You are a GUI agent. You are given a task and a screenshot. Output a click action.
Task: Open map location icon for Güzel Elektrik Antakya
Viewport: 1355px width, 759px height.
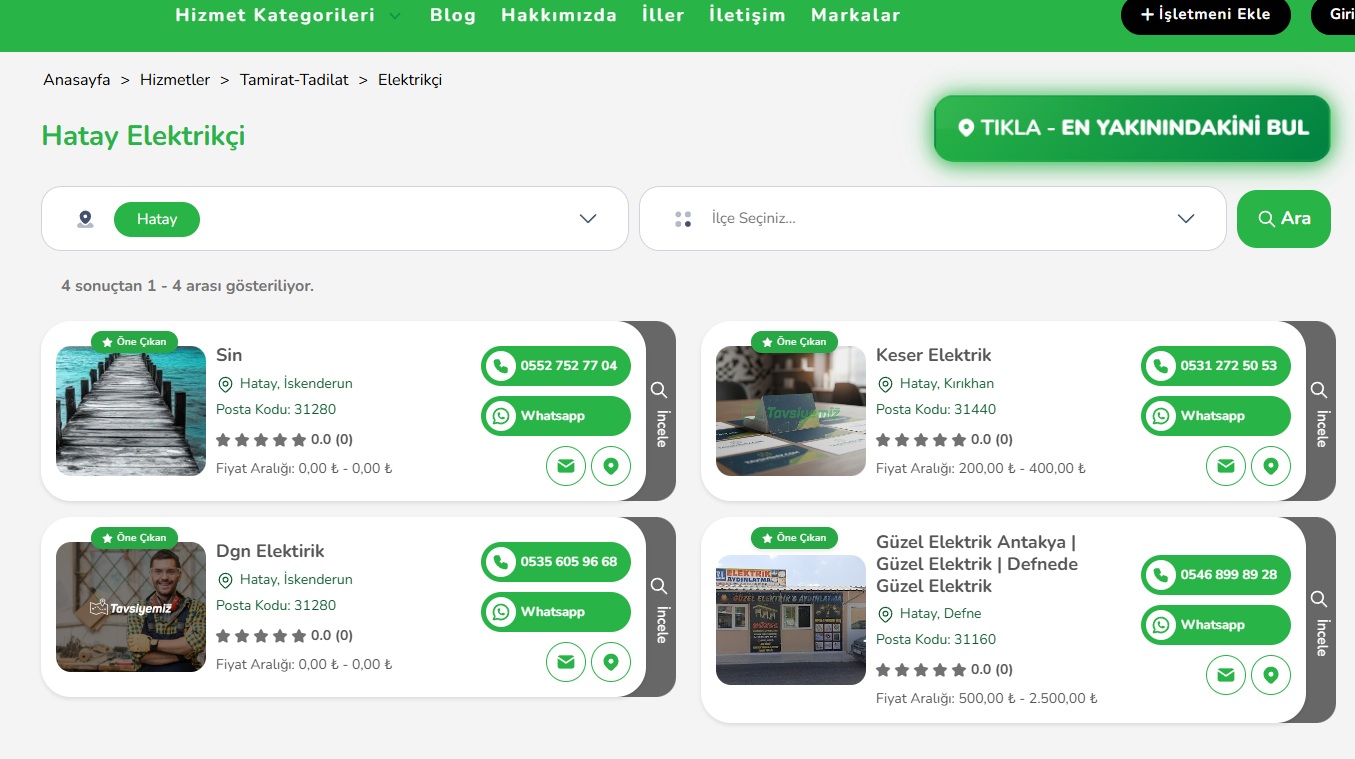[x=1271, y=675]
